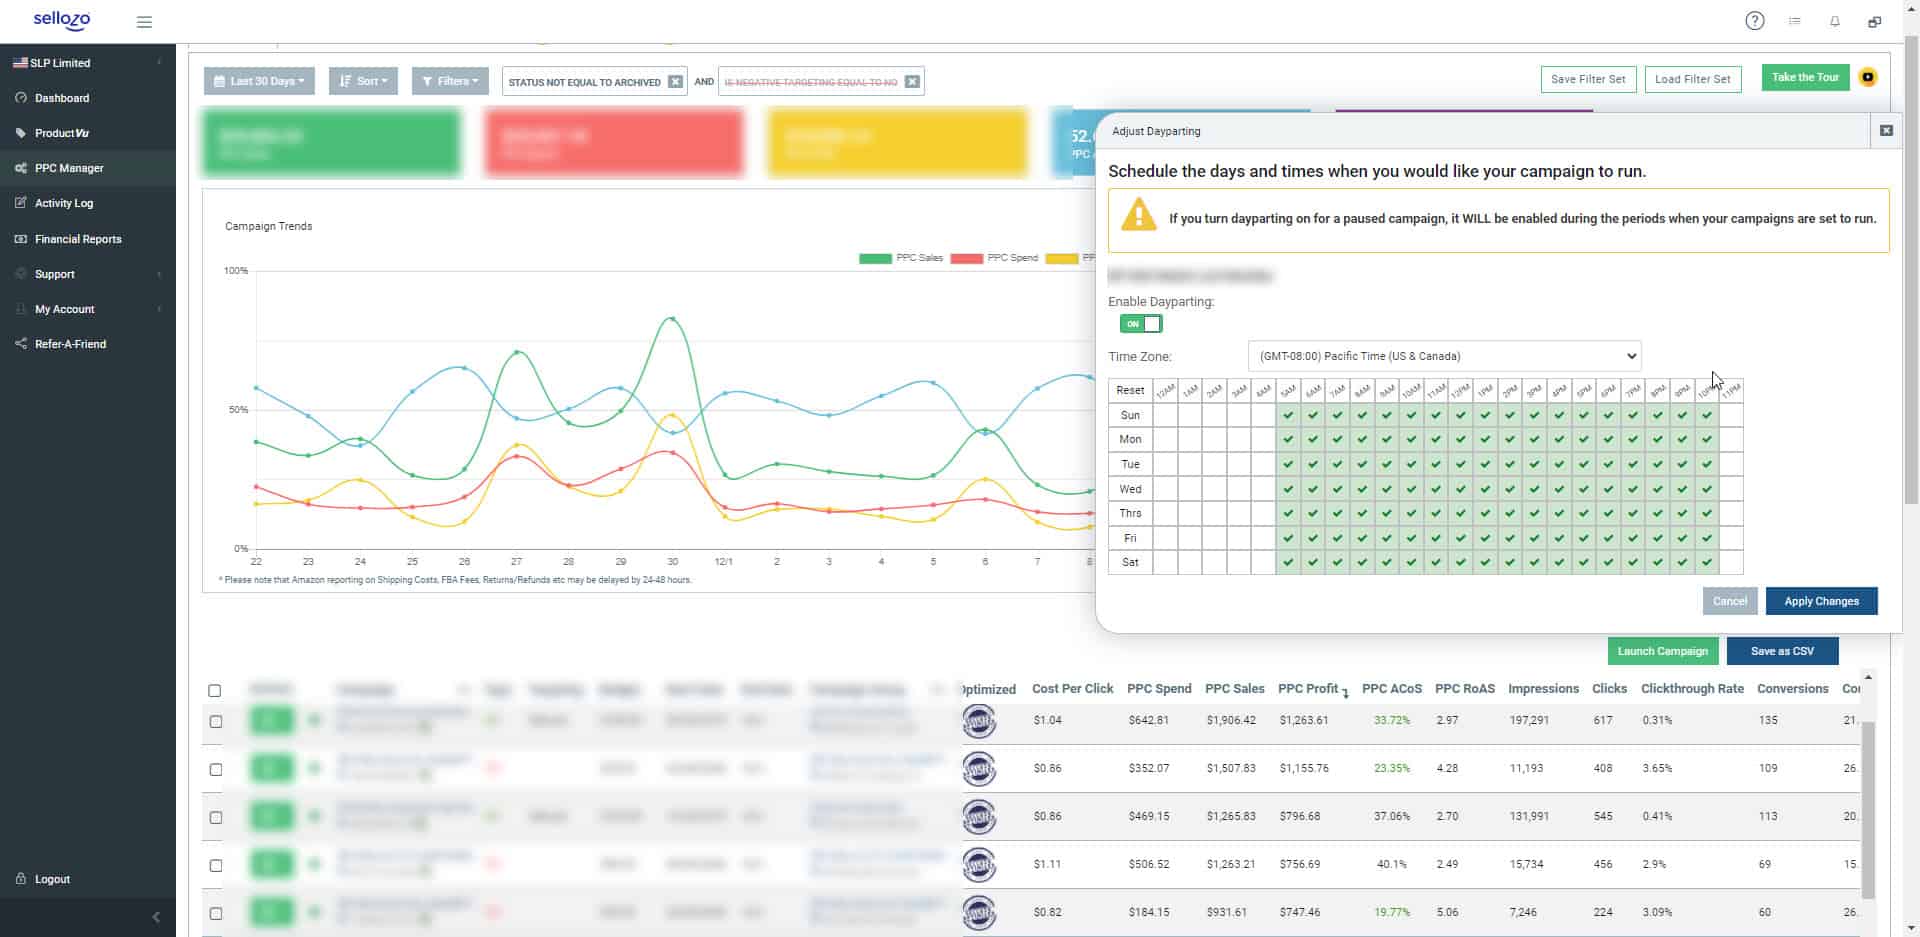Viewport: 1920px width, 937px height.
Task: Open the Time Zone dropdown
Action: click(x=1443, y=355)
